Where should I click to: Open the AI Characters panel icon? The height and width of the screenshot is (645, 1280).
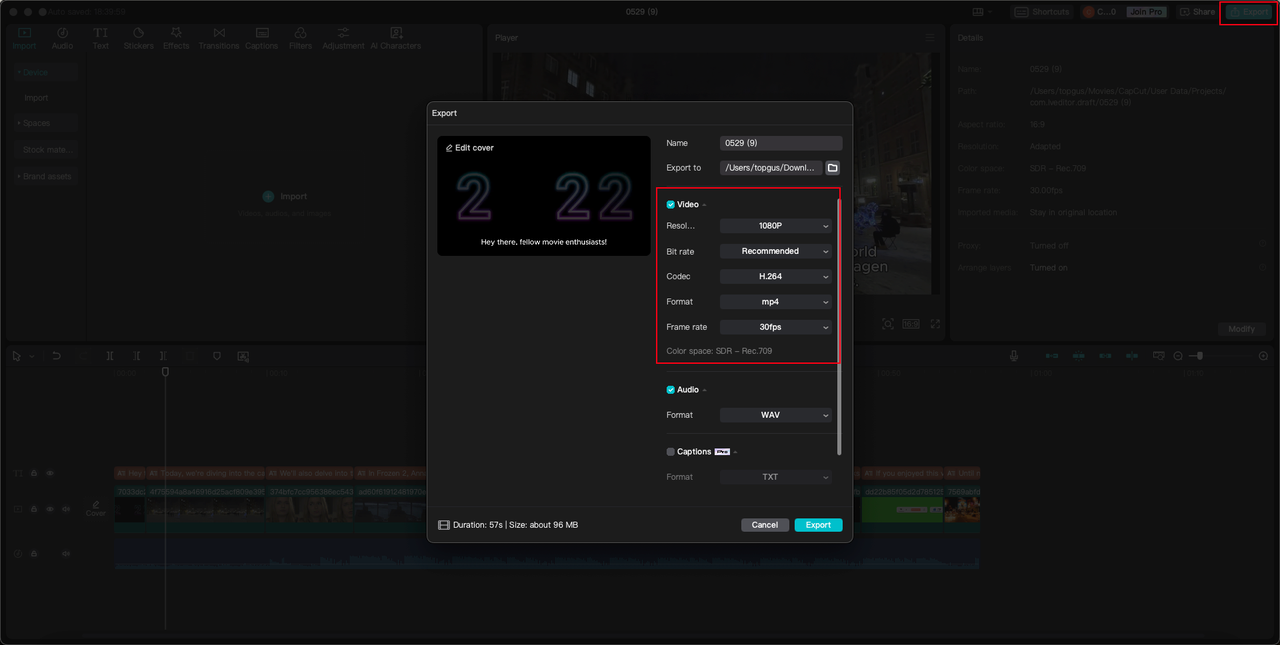click(396, 33)
